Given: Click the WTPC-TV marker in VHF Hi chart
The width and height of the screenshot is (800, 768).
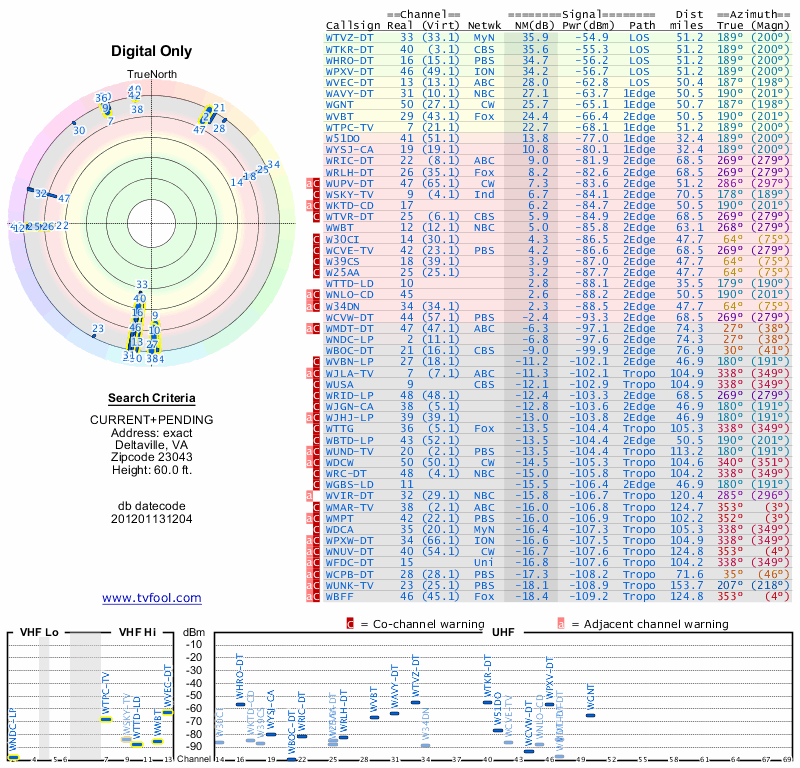Looking at the screenshot, I should coord(105,718).
